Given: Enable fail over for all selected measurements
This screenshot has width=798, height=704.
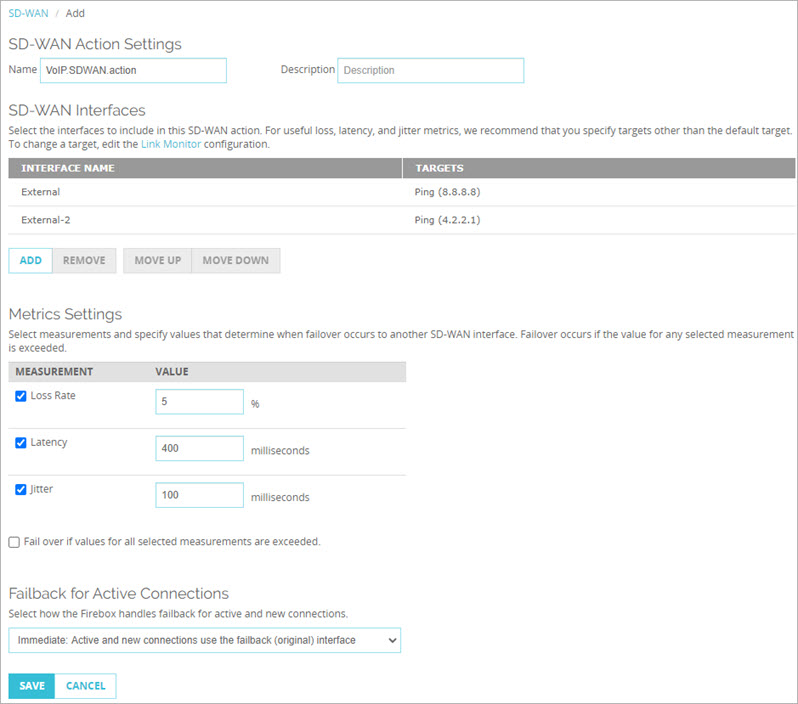Looking at the screenshot, I should point(14,542).
